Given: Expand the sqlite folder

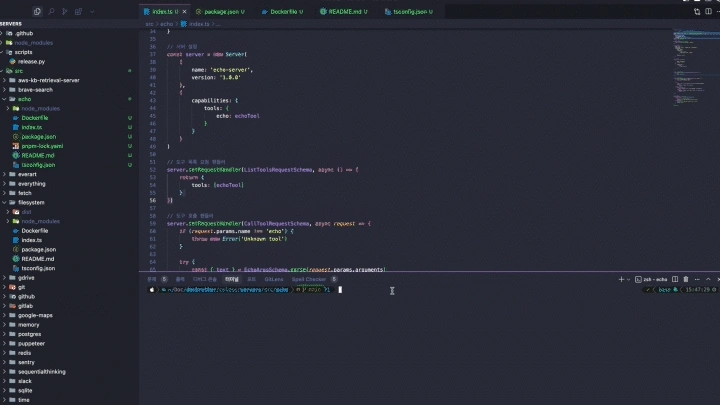Looking at the screenshot, I should tap(25, 391).
